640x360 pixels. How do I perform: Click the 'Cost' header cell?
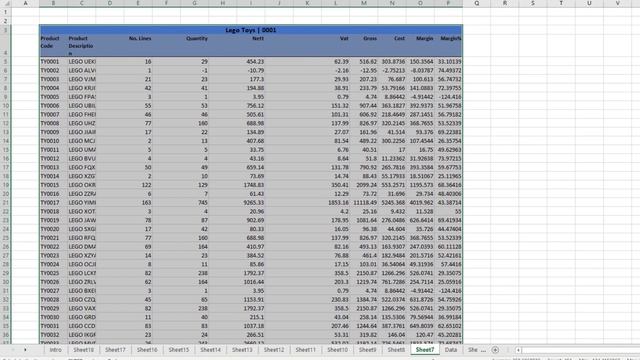pos(392,45)
